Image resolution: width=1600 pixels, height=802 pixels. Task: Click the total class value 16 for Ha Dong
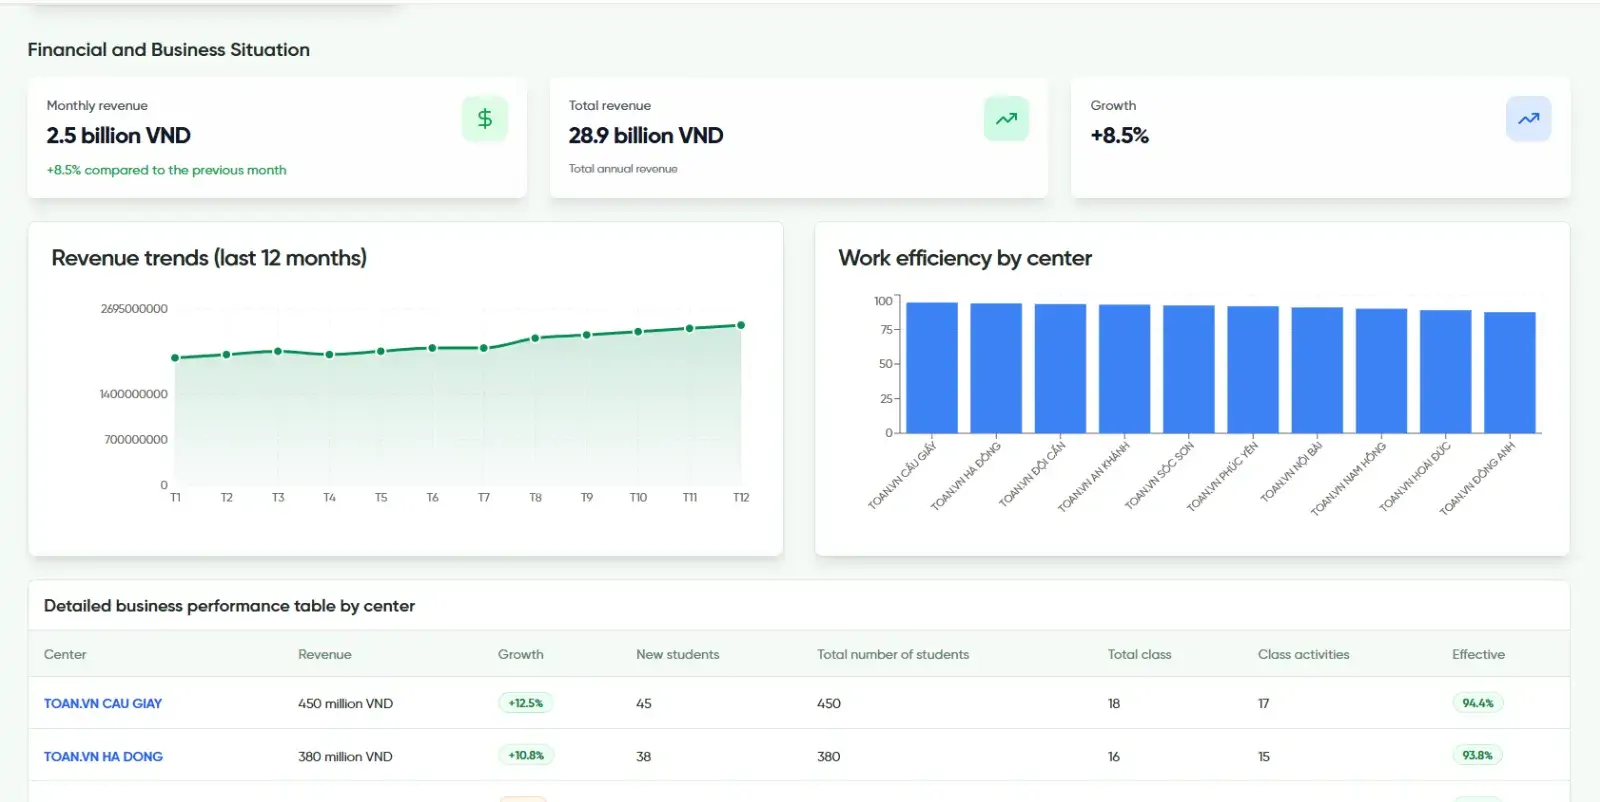click(1114, 756)
